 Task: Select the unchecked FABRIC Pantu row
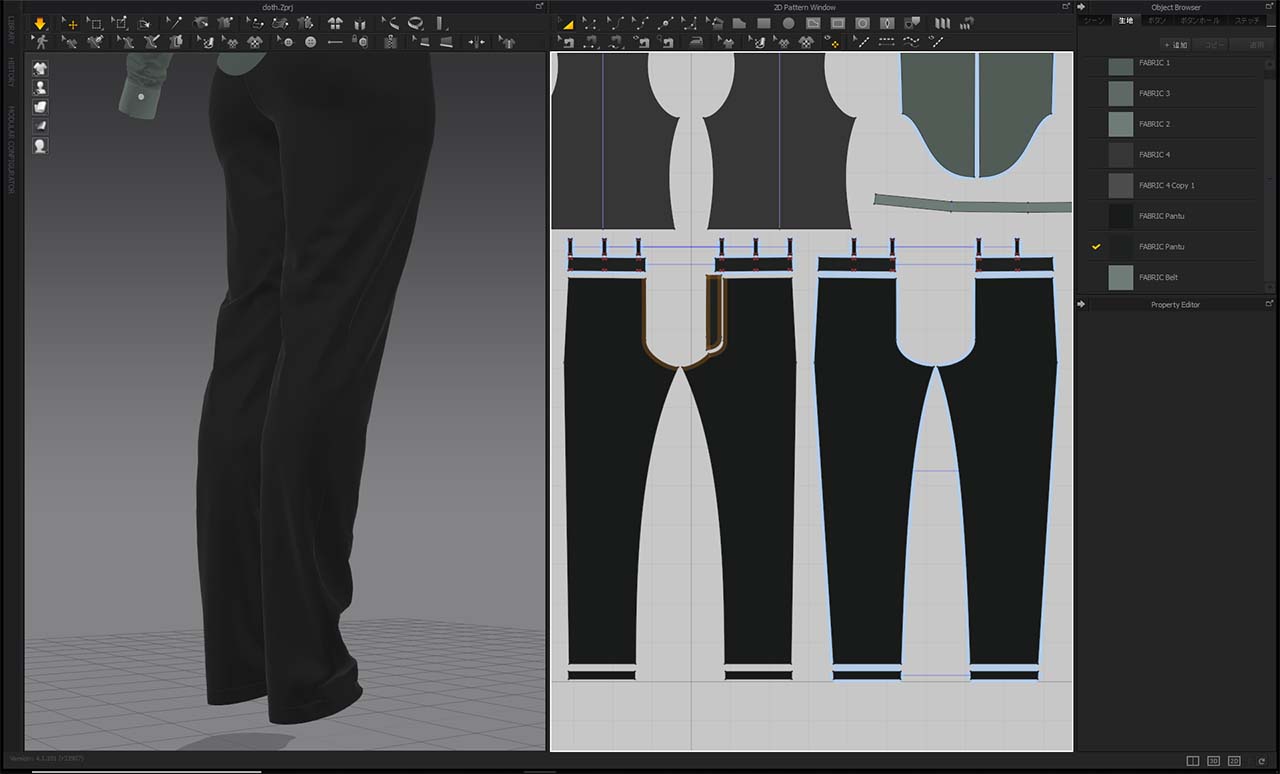pos(1173,216)
